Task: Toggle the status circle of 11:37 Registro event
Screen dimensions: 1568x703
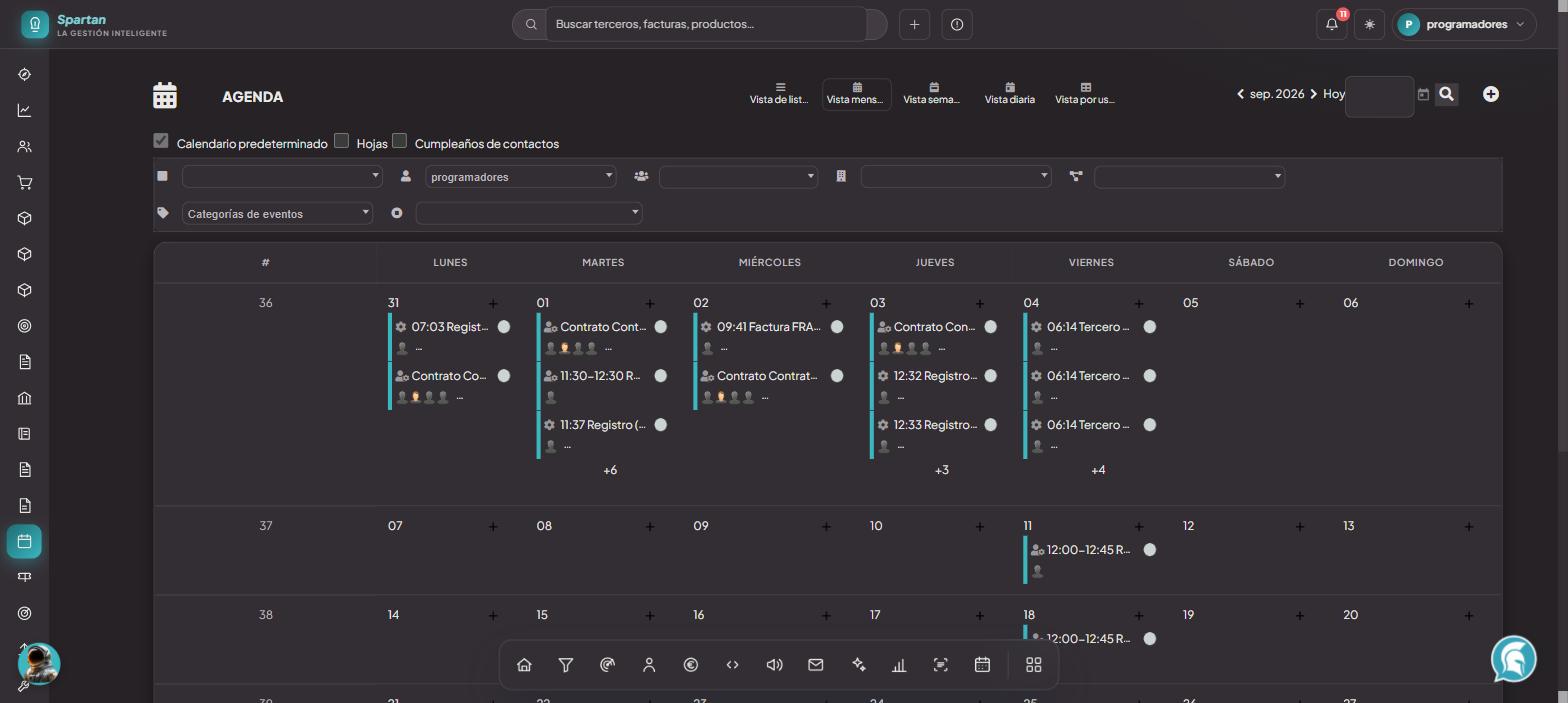Action: 661,425
